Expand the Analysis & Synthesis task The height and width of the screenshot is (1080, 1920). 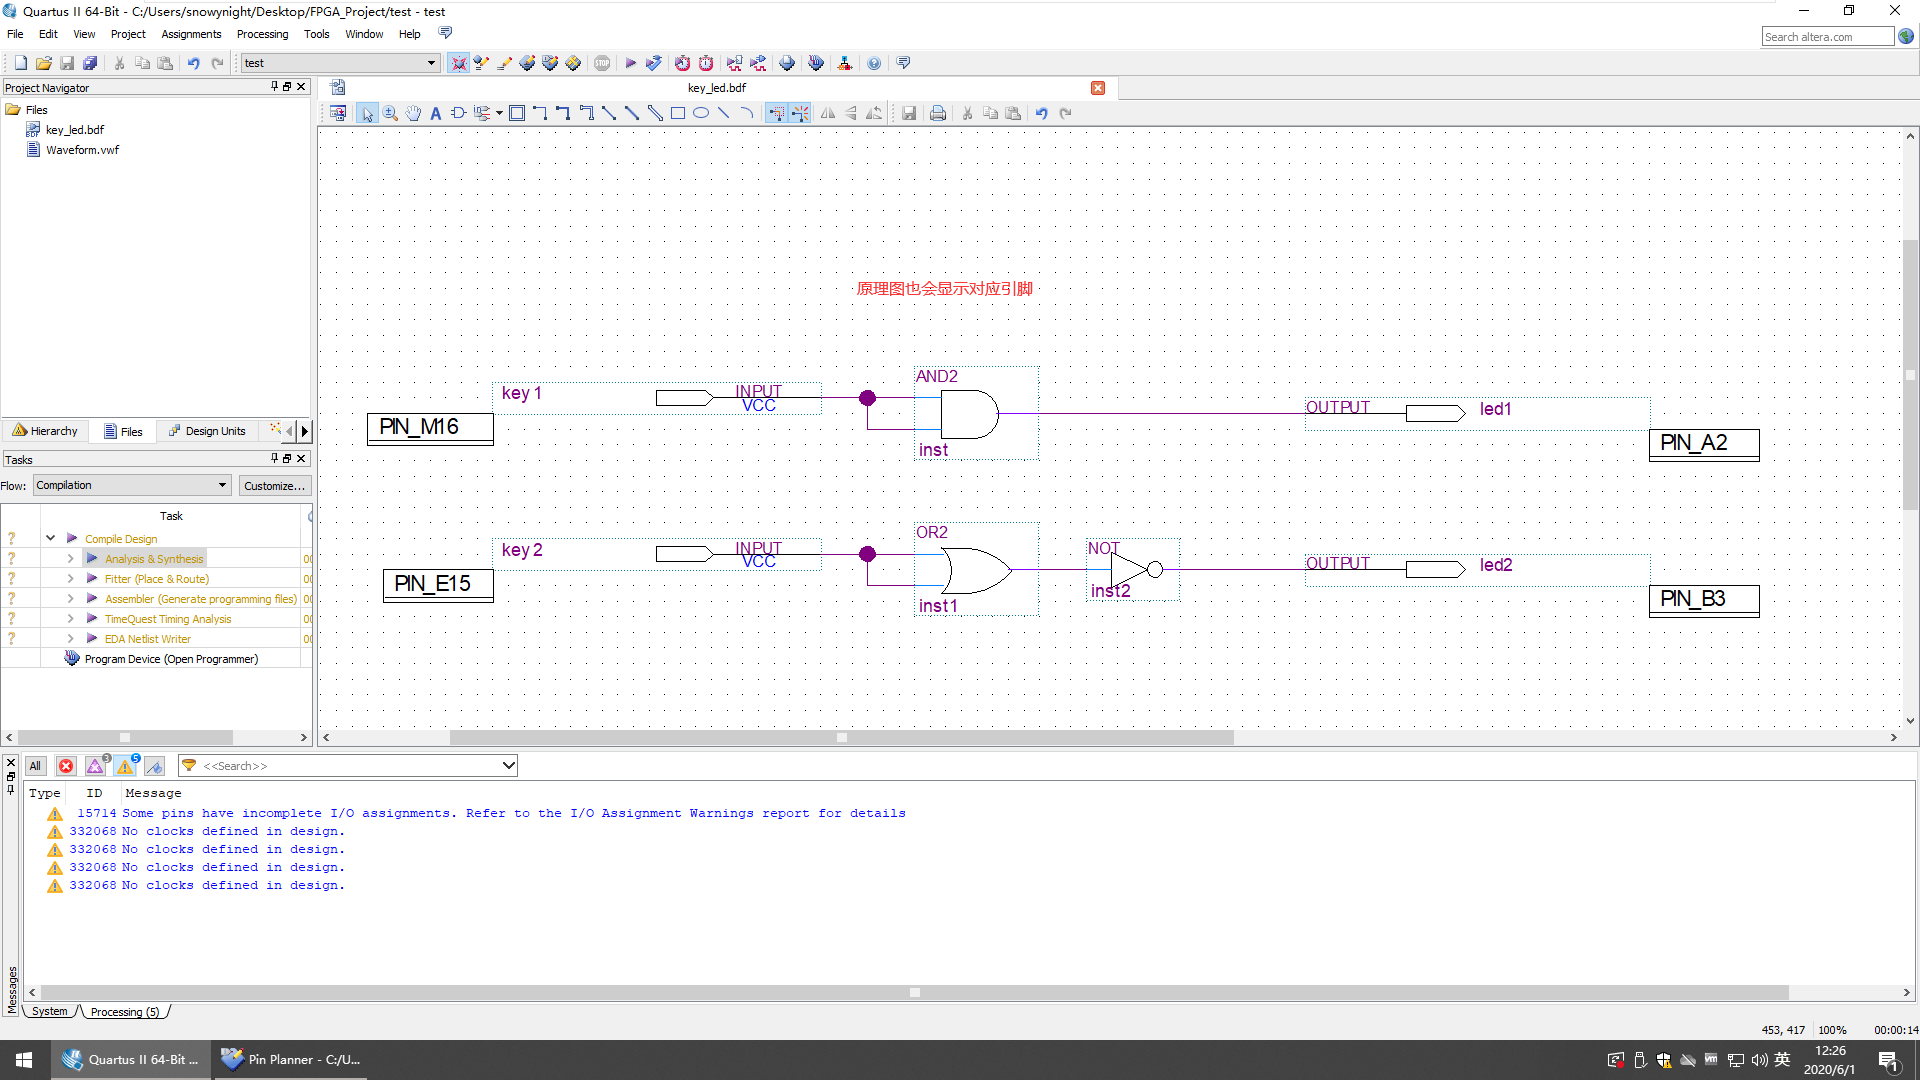[x=70, y=558]
